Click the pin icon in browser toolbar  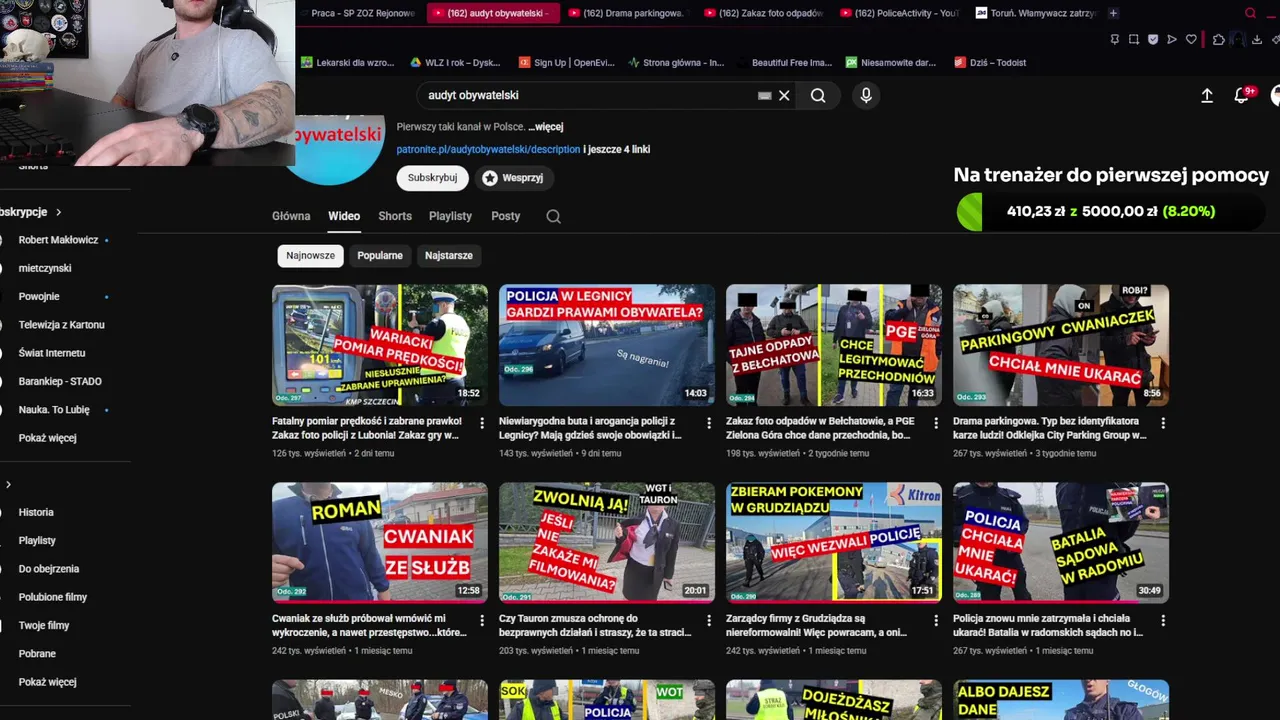click(1115, 39)
